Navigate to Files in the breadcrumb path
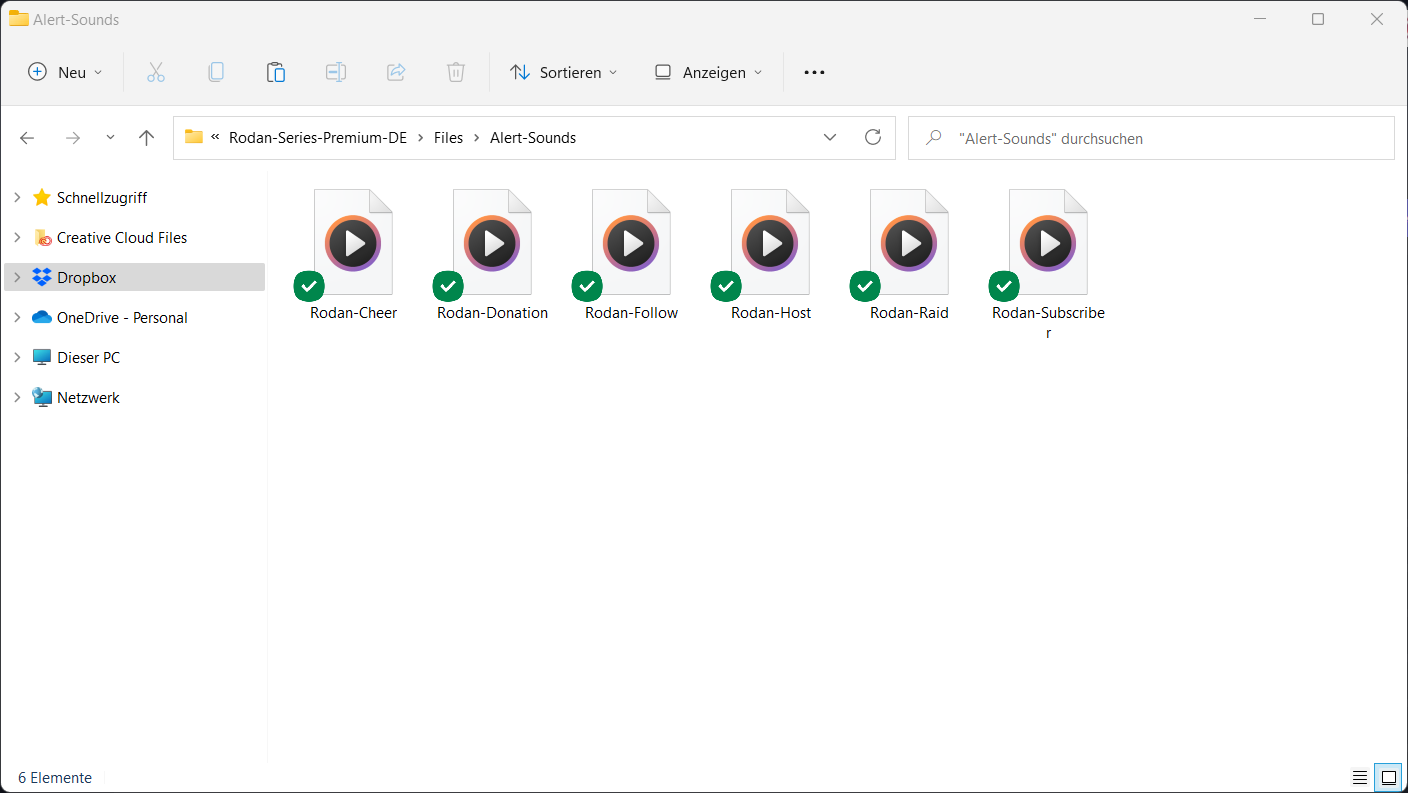Screen dimensions: 1408x793 tap(448, 138)
